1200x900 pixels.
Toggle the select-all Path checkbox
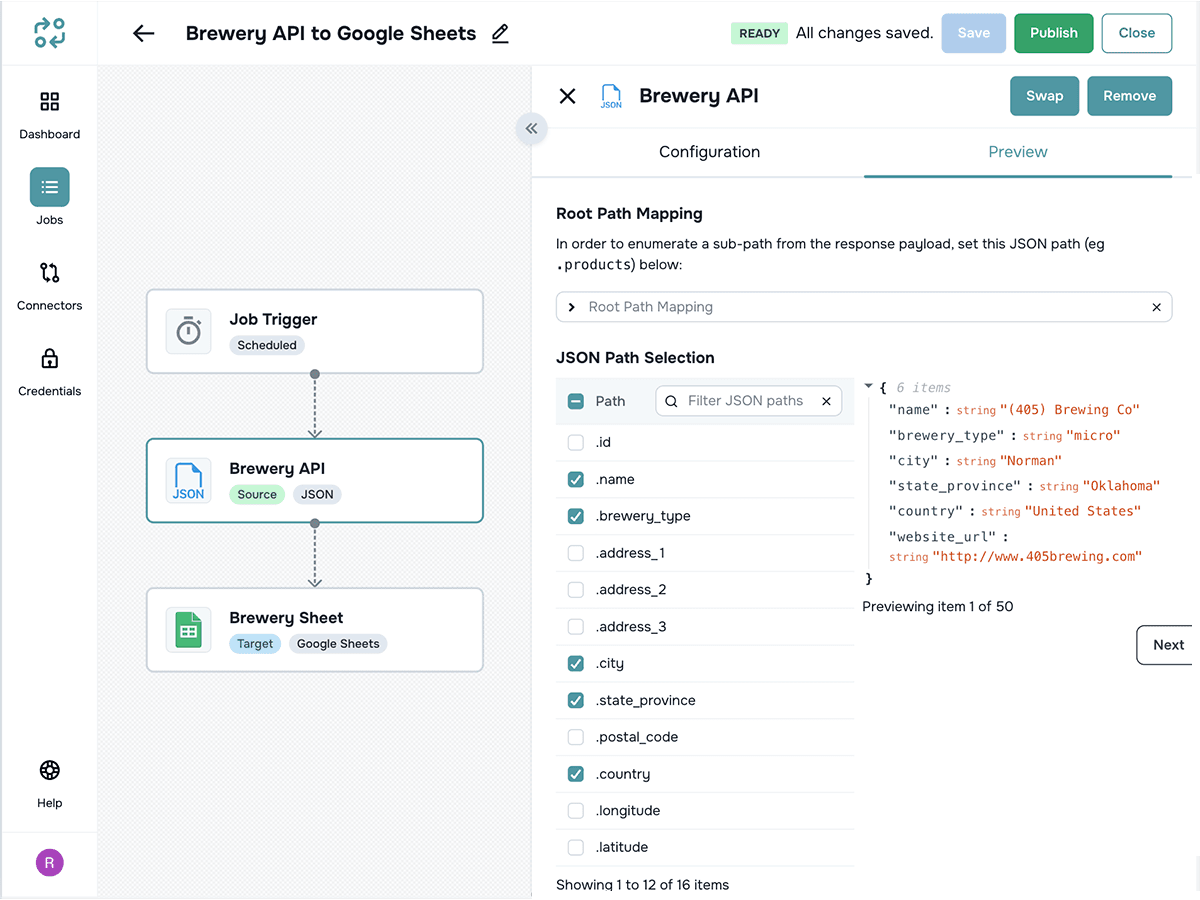click(575, 401)
